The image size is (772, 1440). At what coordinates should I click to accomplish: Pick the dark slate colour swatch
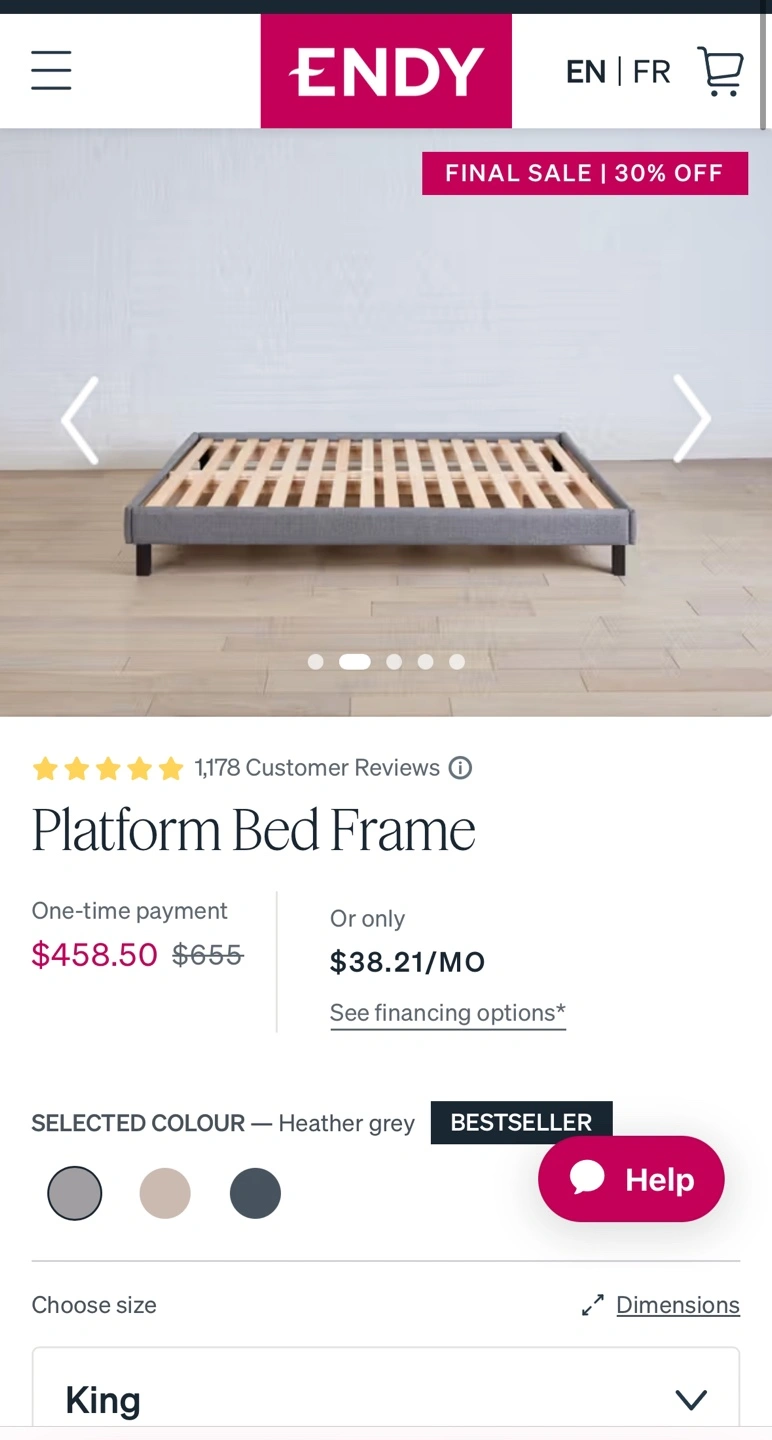pyautogui.click(x=255, y=1193)
